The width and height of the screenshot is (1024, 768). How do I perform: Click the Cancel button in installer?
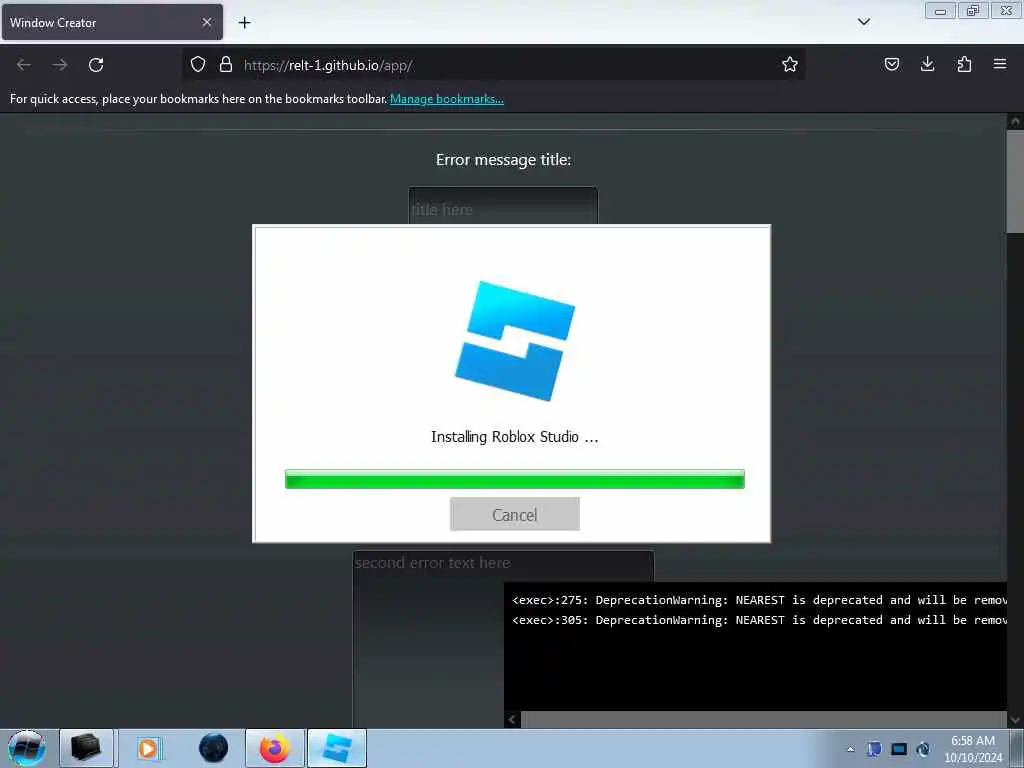515,514
